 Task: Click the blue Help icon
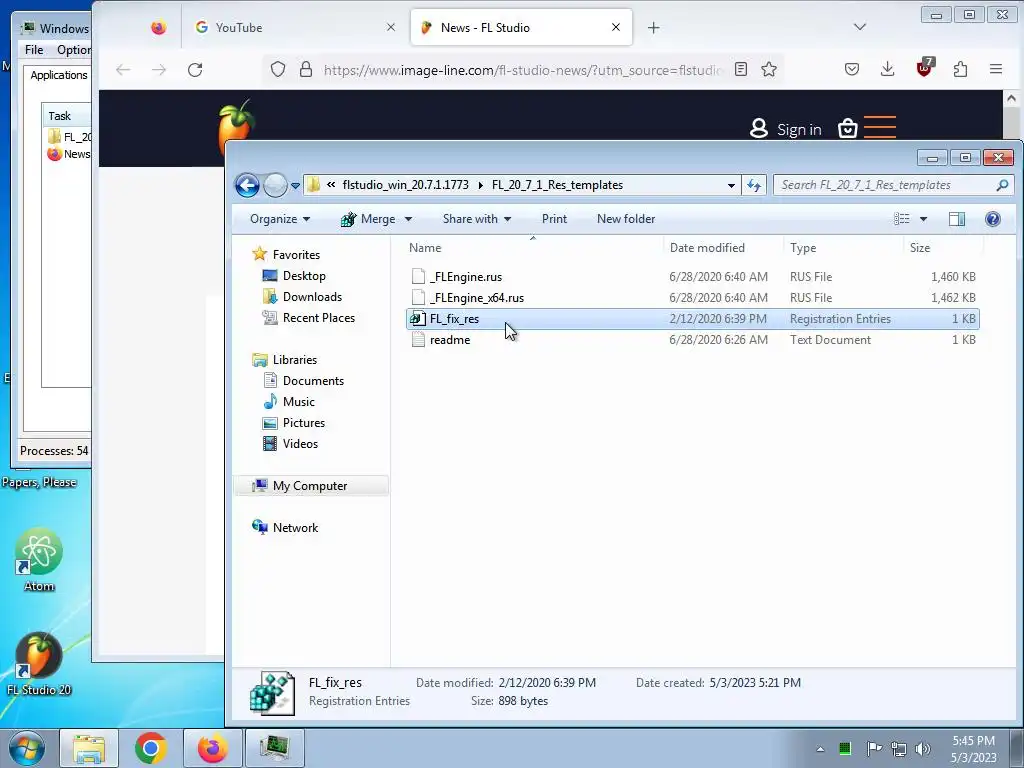[993, 219]
